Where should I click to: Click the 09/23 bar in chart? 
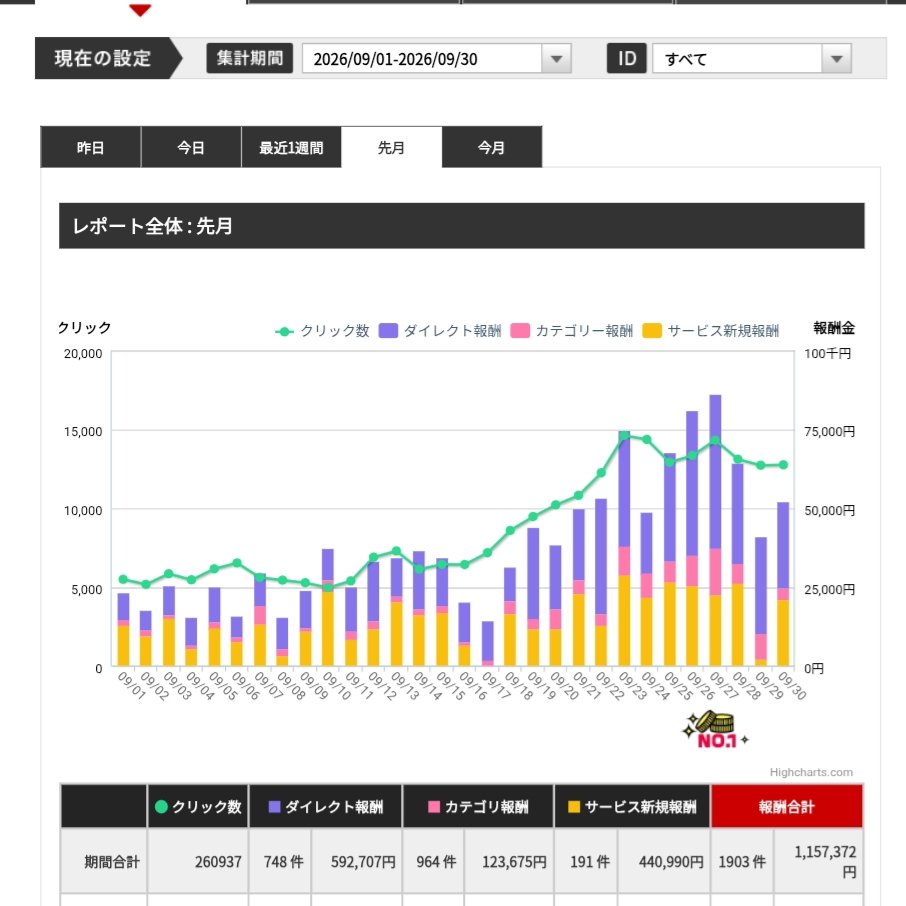point(624,548)
